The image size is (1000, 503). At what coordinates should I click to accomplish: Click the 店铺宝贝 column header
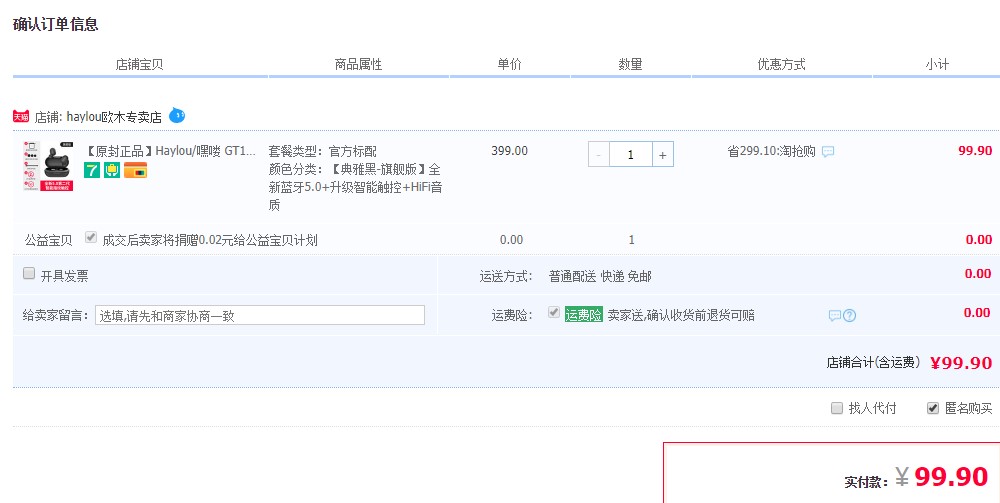pos(140,64)
